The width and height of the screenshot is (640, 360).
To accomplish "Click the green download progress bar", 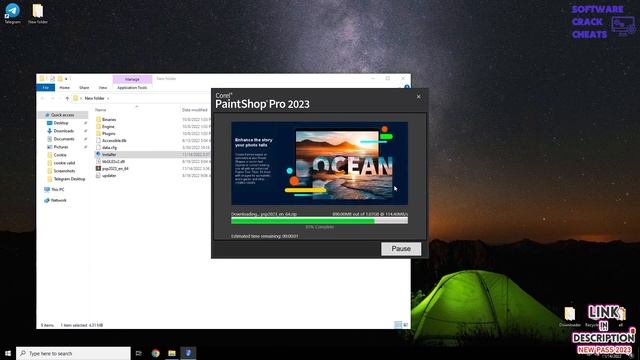I will tap(319, 220).
